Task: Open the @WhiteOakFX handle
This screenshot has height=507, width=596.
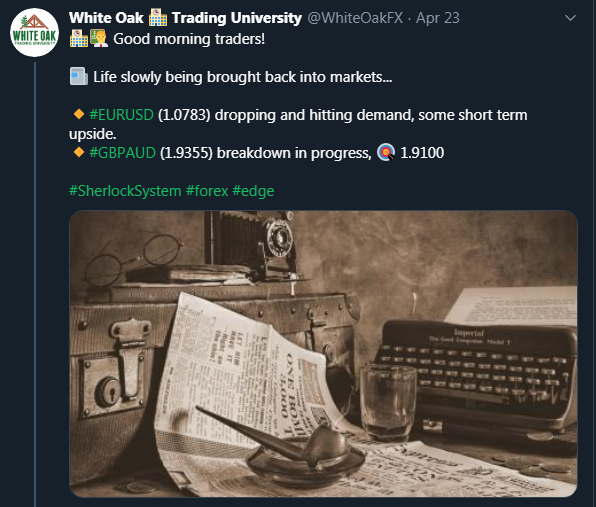Action: [x=355, y=18]
